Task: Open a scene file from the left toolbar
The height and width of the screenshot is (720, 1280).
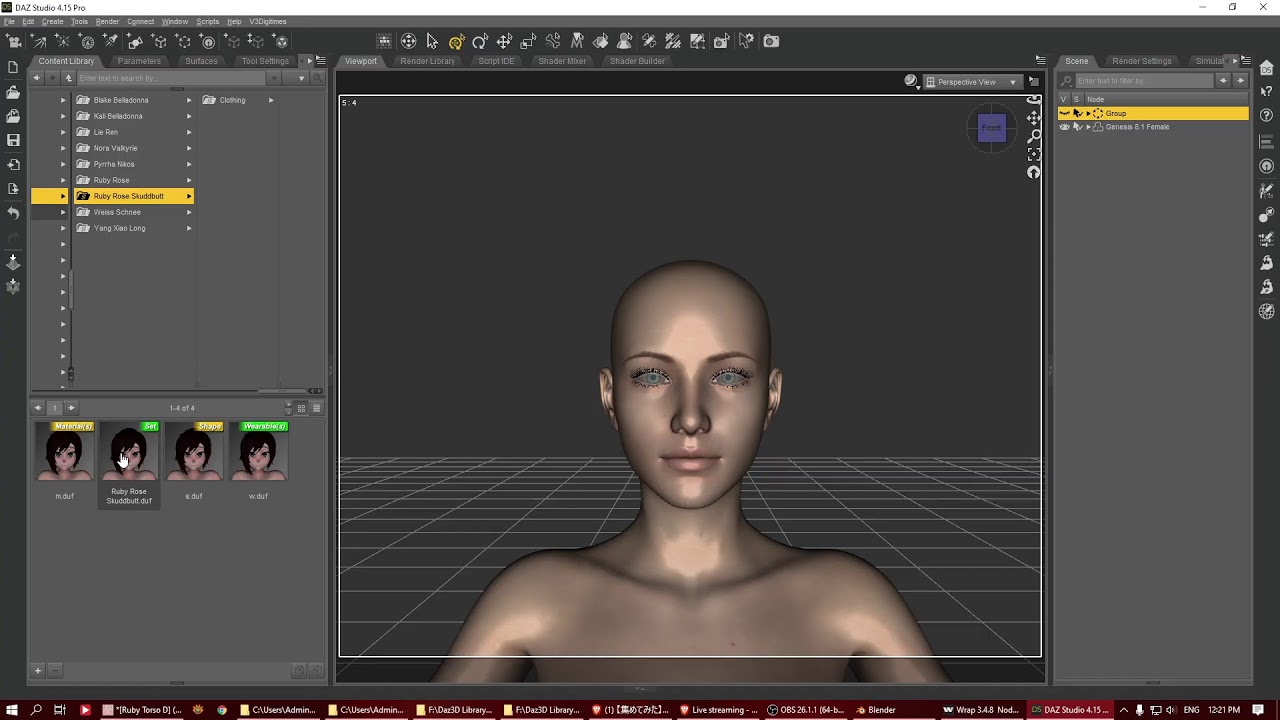Action: 13,92
